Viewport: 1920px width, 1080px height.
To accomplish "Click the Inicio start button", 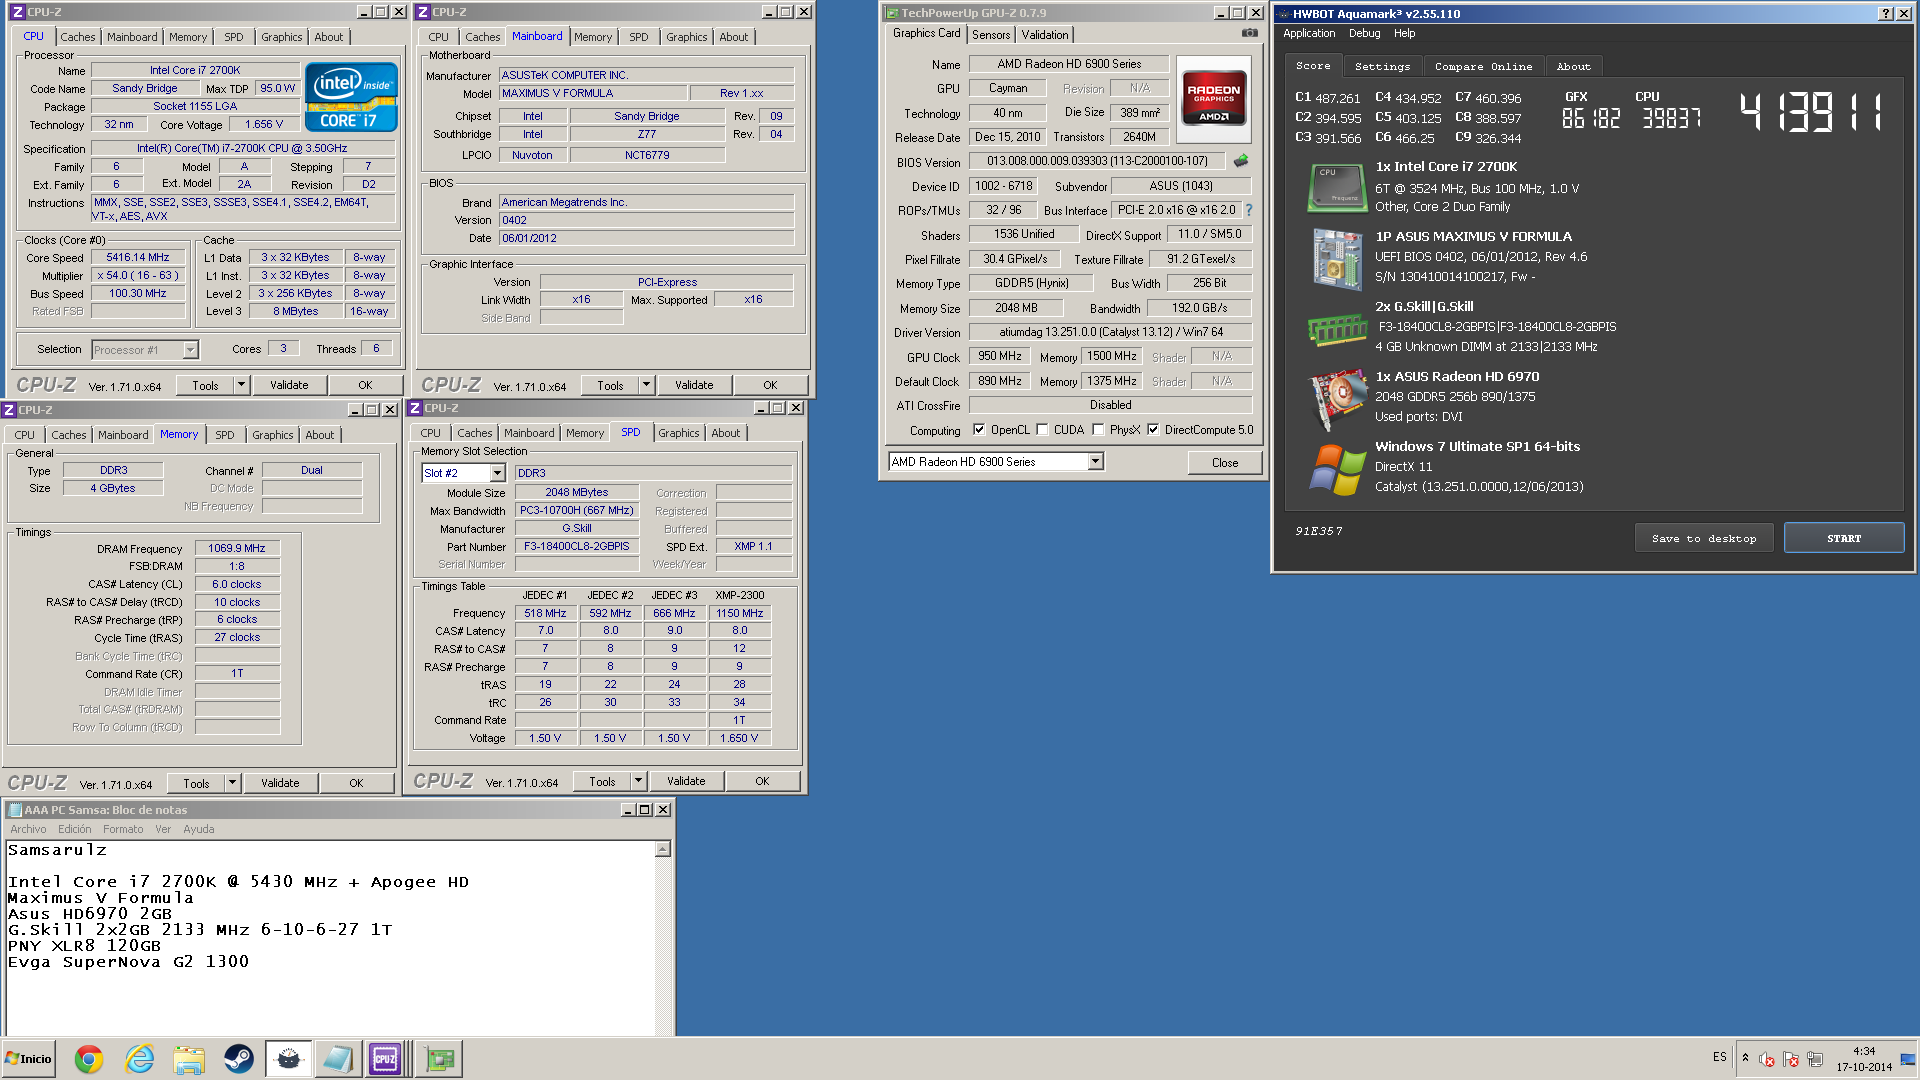I will click(29, 1059).
